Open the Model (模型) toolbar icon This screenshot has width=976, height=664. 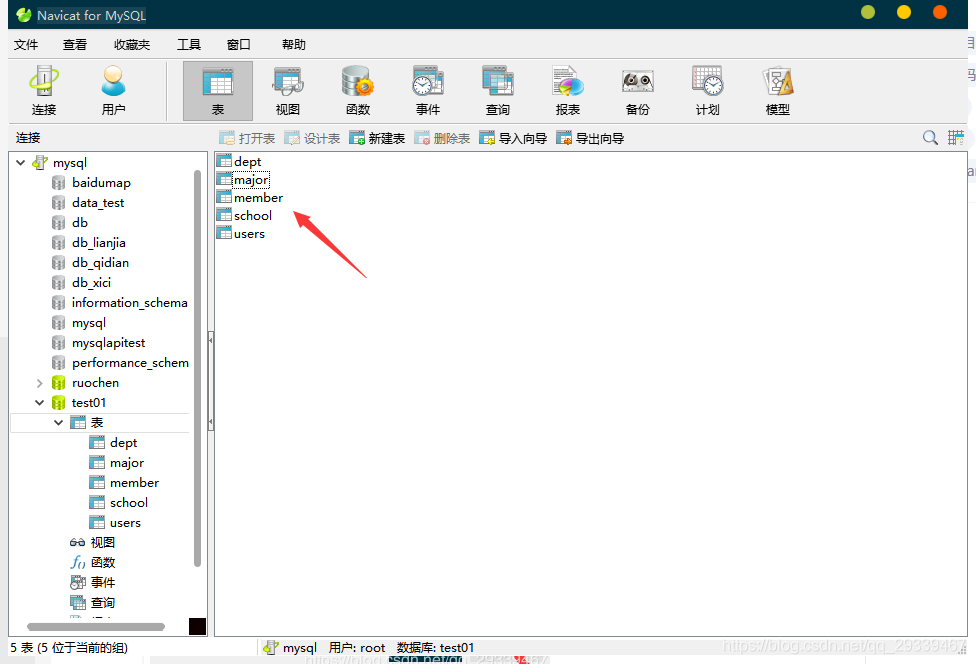point(777,91)
